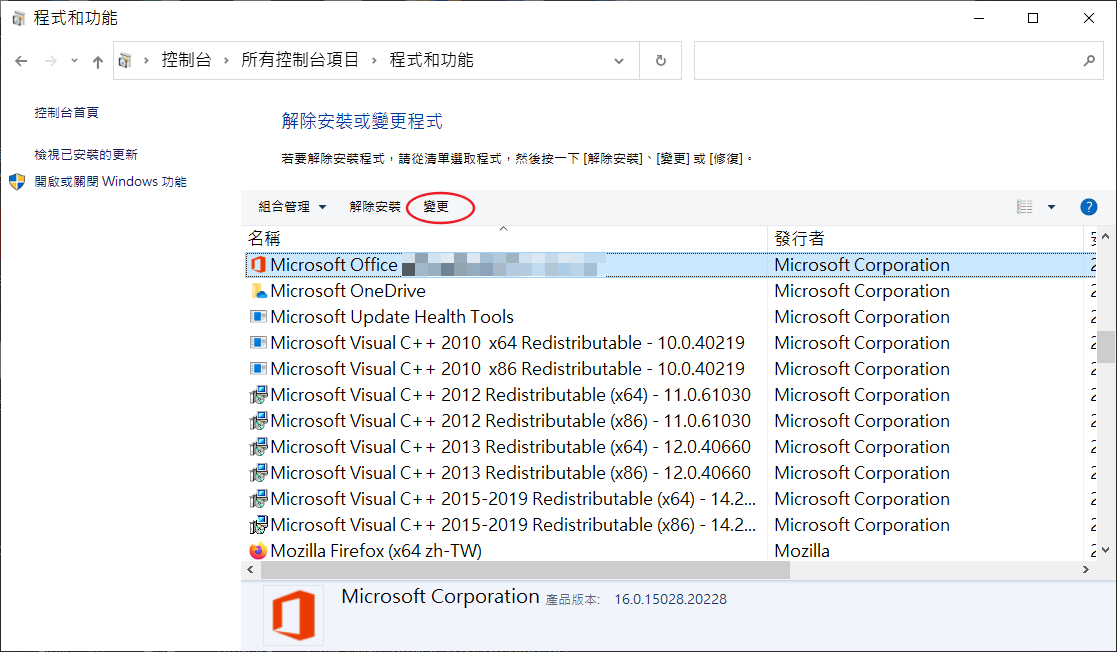Select Visual C++ 2010 x86 Redistributable row

(x=670, y=369)
